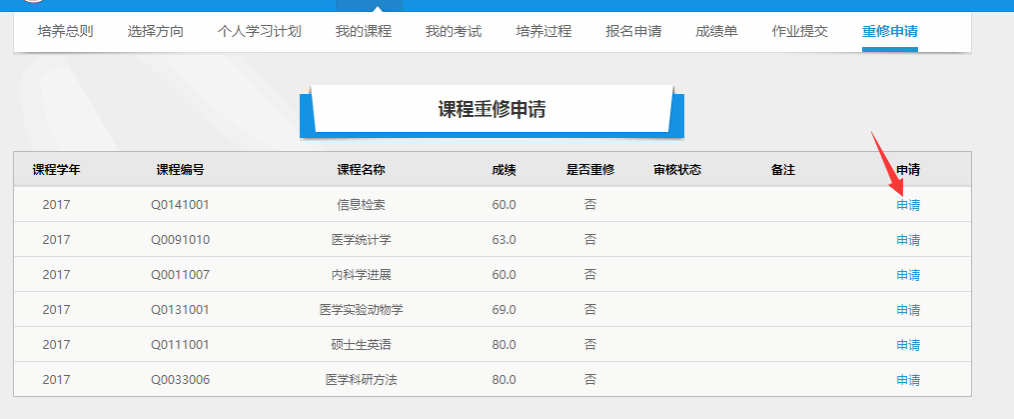Click 申请 link for 硕士生英语
Screen dimensions: 1014x419
pos(908,345)
